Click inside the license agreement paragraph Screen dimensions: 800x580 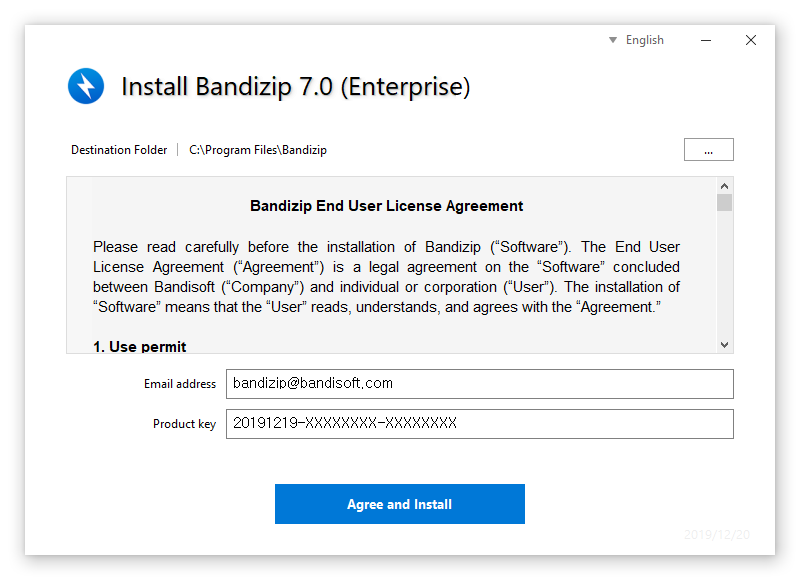(386, 277)
